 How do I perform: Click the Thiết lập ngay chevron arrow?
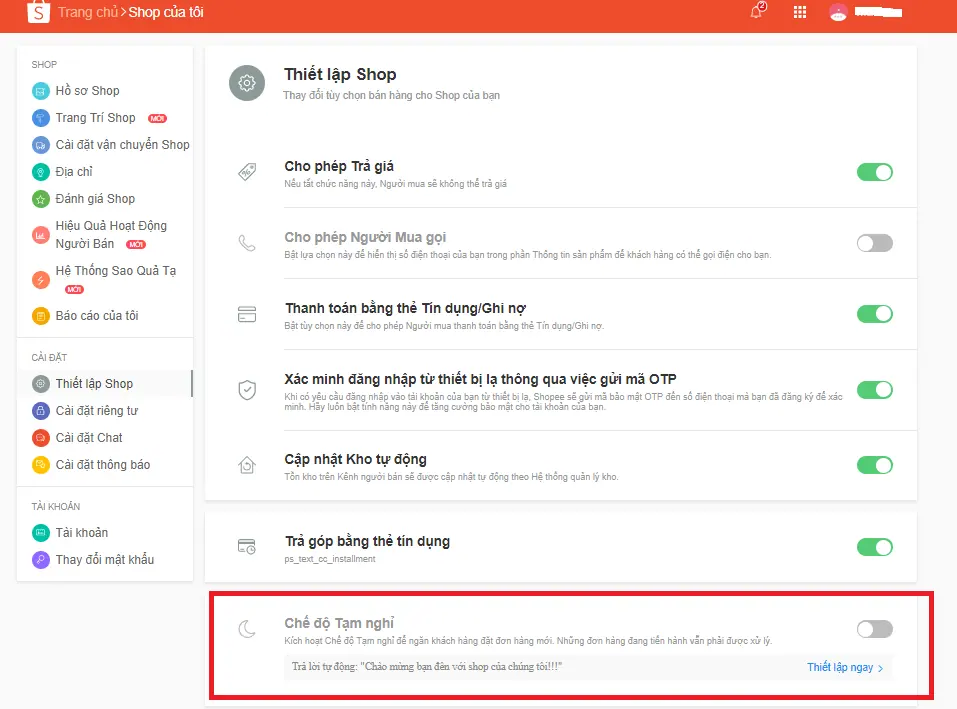880,668
